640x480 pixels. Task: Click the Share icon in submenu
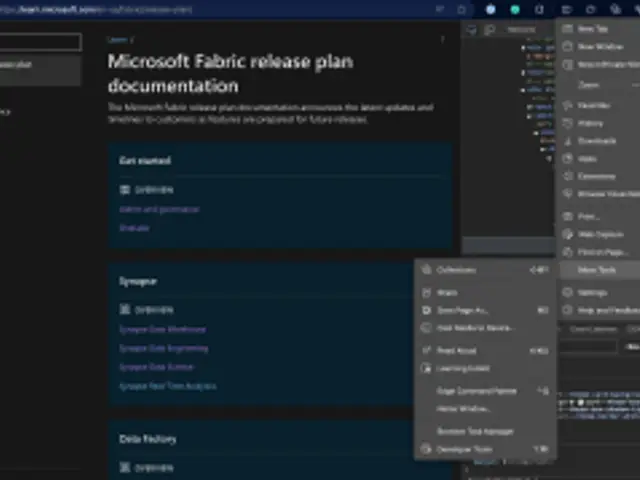(x=426, y=293)
